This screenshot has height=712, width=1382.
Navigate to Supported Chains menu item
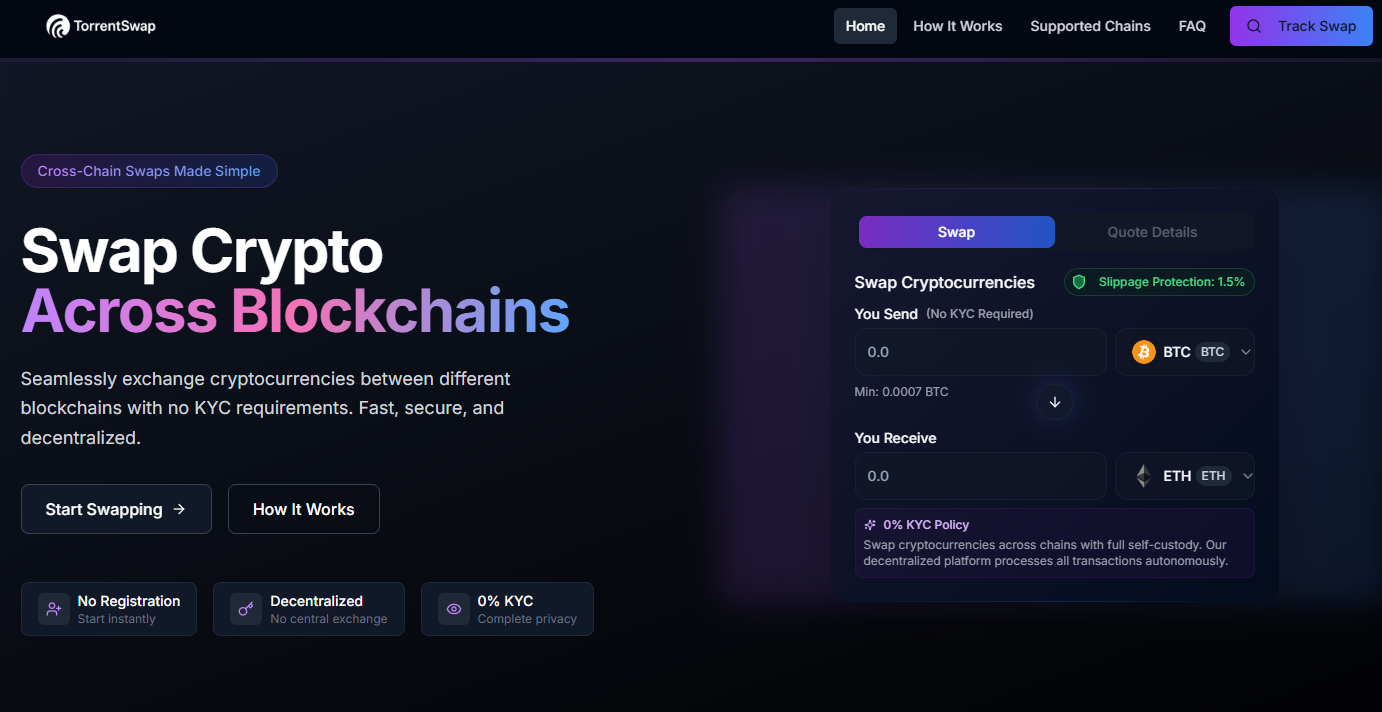coord(1090,25)
